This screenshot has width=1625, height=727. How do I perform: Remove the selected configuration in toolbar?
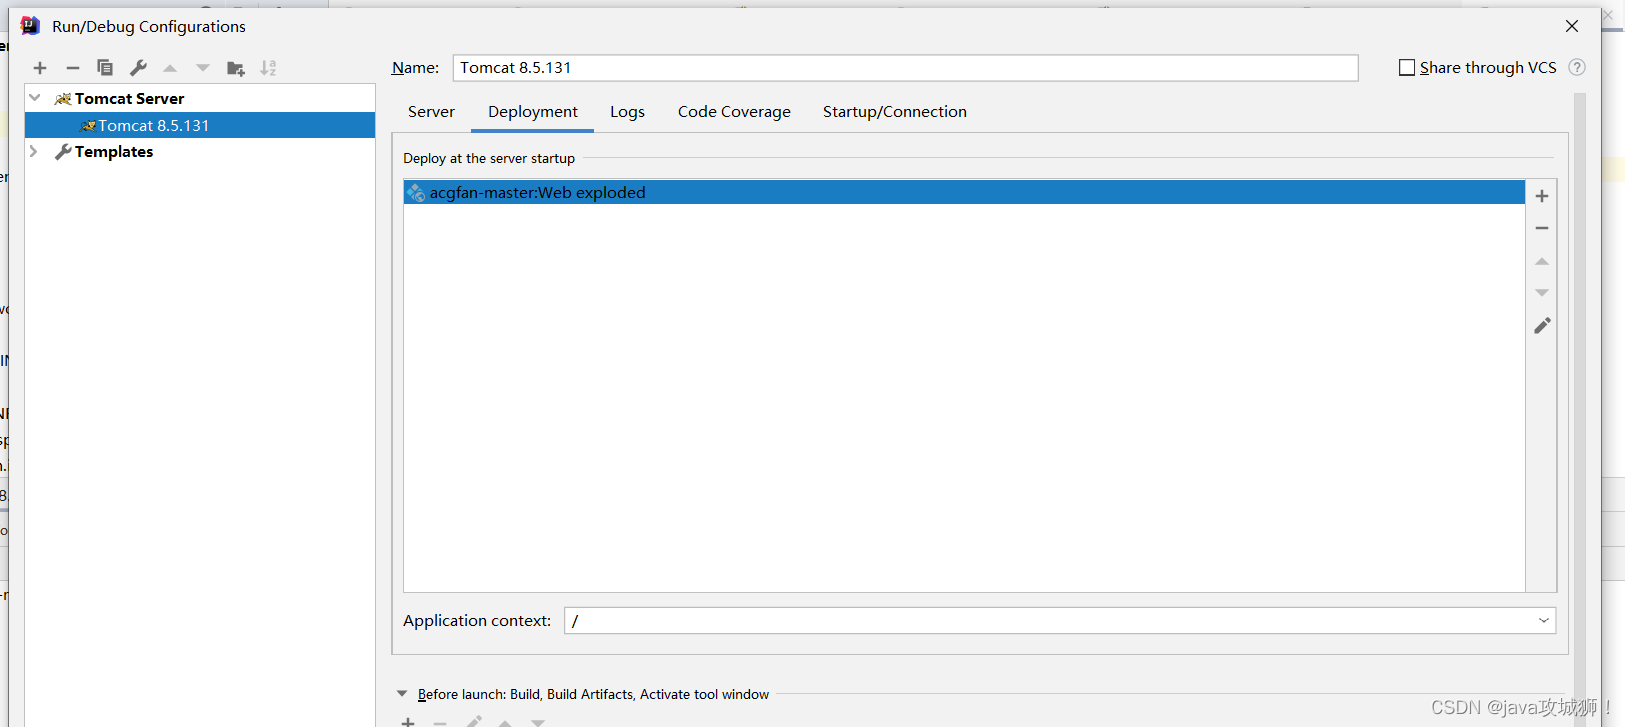coord(73,68)
